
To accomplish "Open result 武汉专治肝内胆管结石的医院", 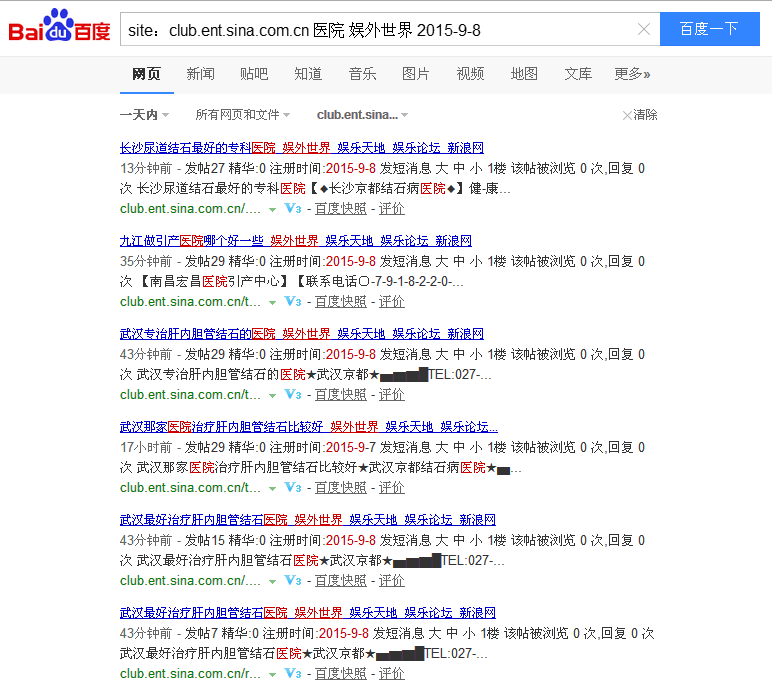I will tap(301, 334).
